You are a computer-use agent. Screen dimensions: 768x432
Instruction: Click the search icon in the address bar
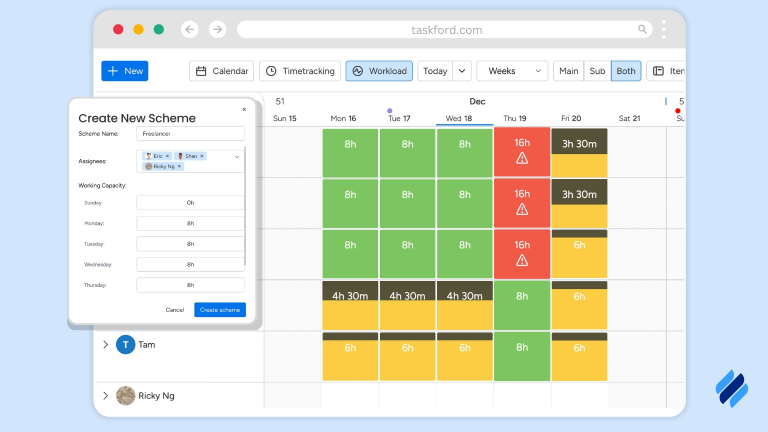click(642, 29)
